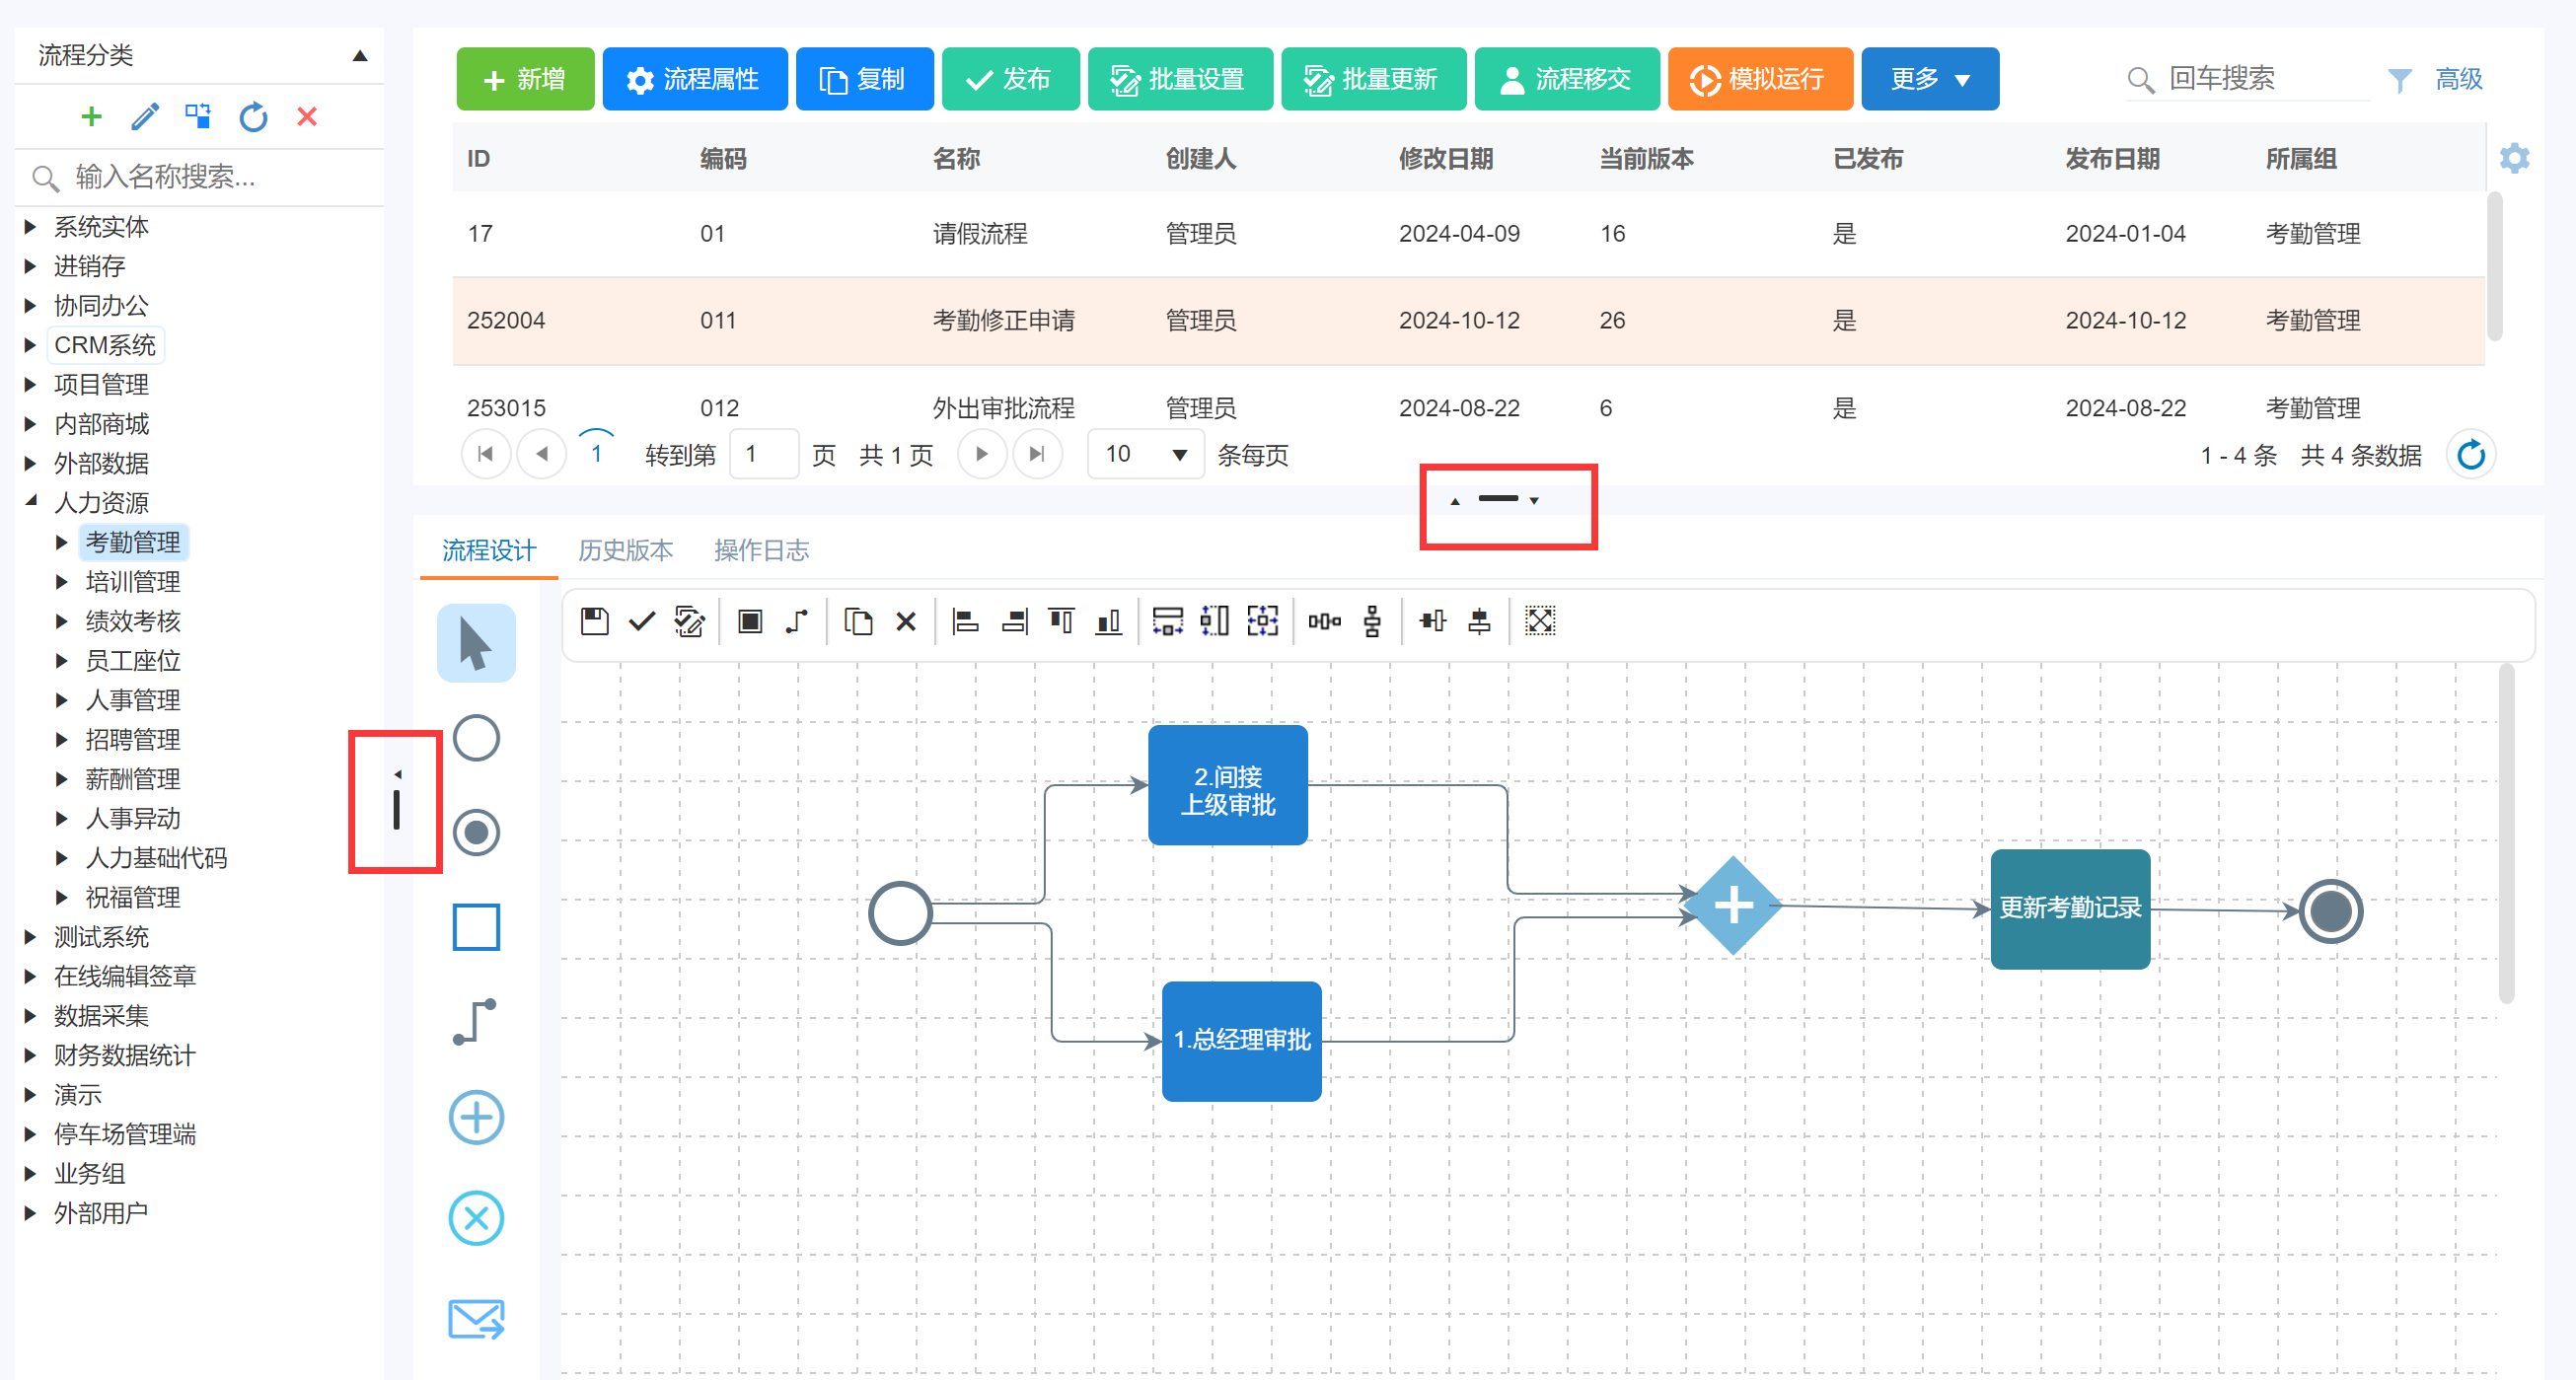Collapse left panel via splitter arrow
The image size is (2576, 1380).
(398, 774)
